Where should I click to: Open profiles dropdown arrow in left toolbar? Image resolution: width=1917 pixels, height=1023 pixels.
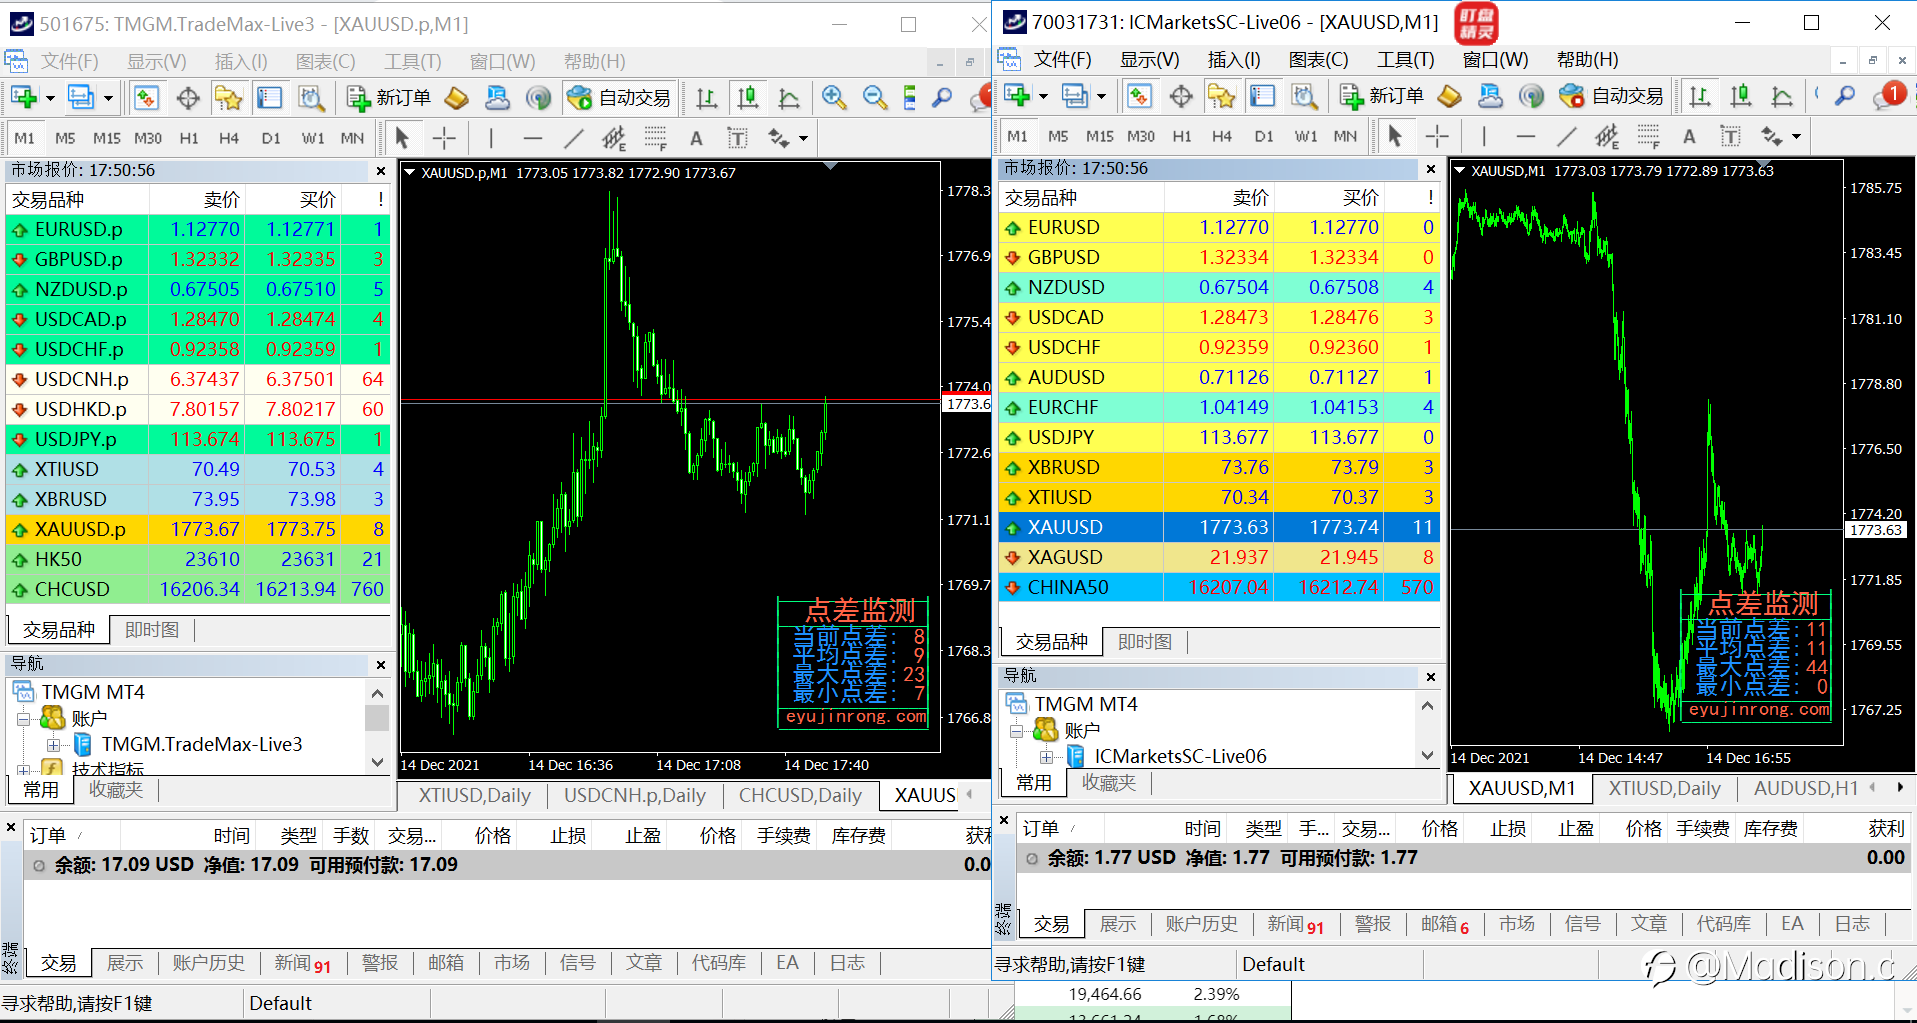pos(108,98)
